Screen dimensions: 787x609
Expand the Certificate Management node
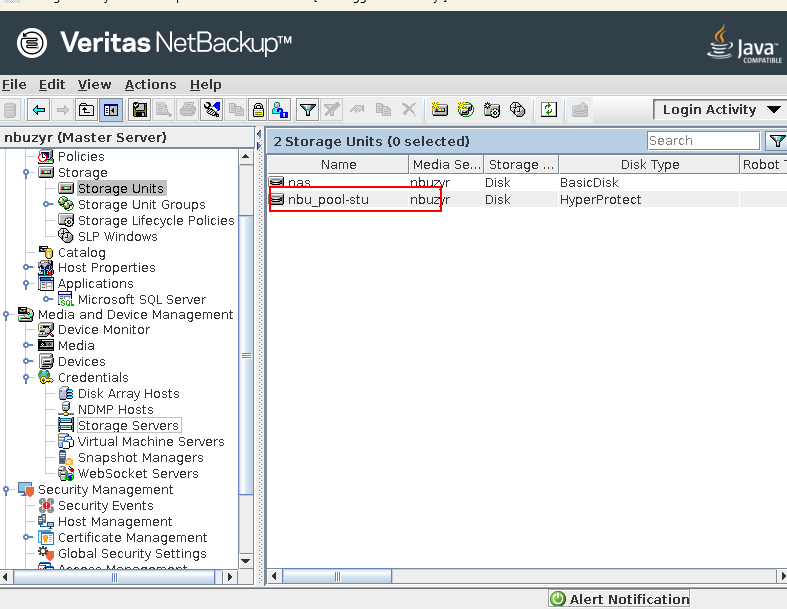(27, 537)
